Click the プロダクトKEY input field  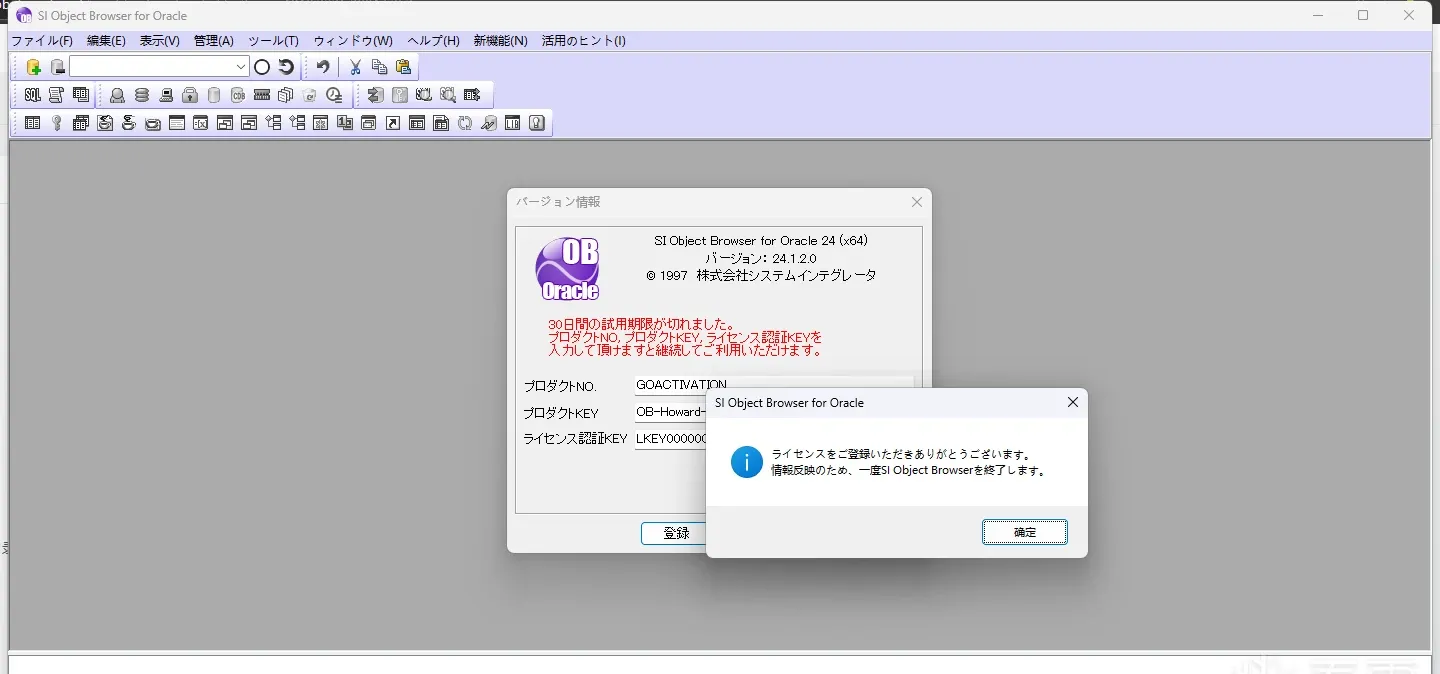[x=670, y=412]
